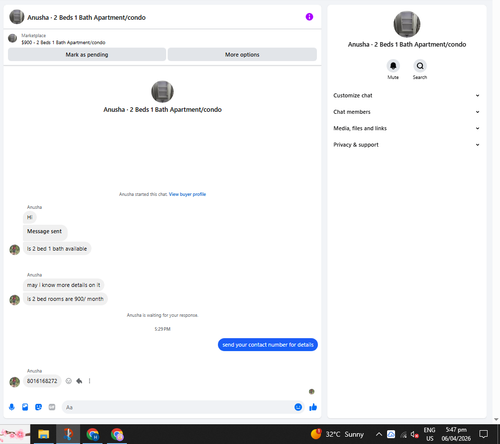This screenshot has width=500, height=444.
Task: Click chat title Anusha 2 Beds header
Action: click(x=86, y=17)
